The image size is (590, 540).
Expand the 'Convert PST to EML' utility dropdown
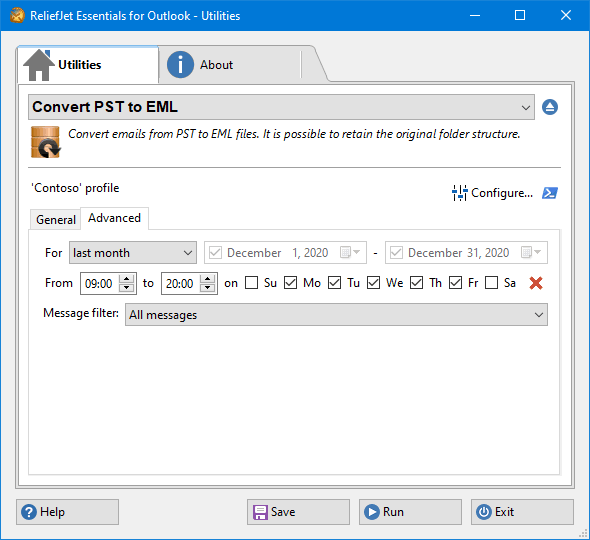click(281, 107)
